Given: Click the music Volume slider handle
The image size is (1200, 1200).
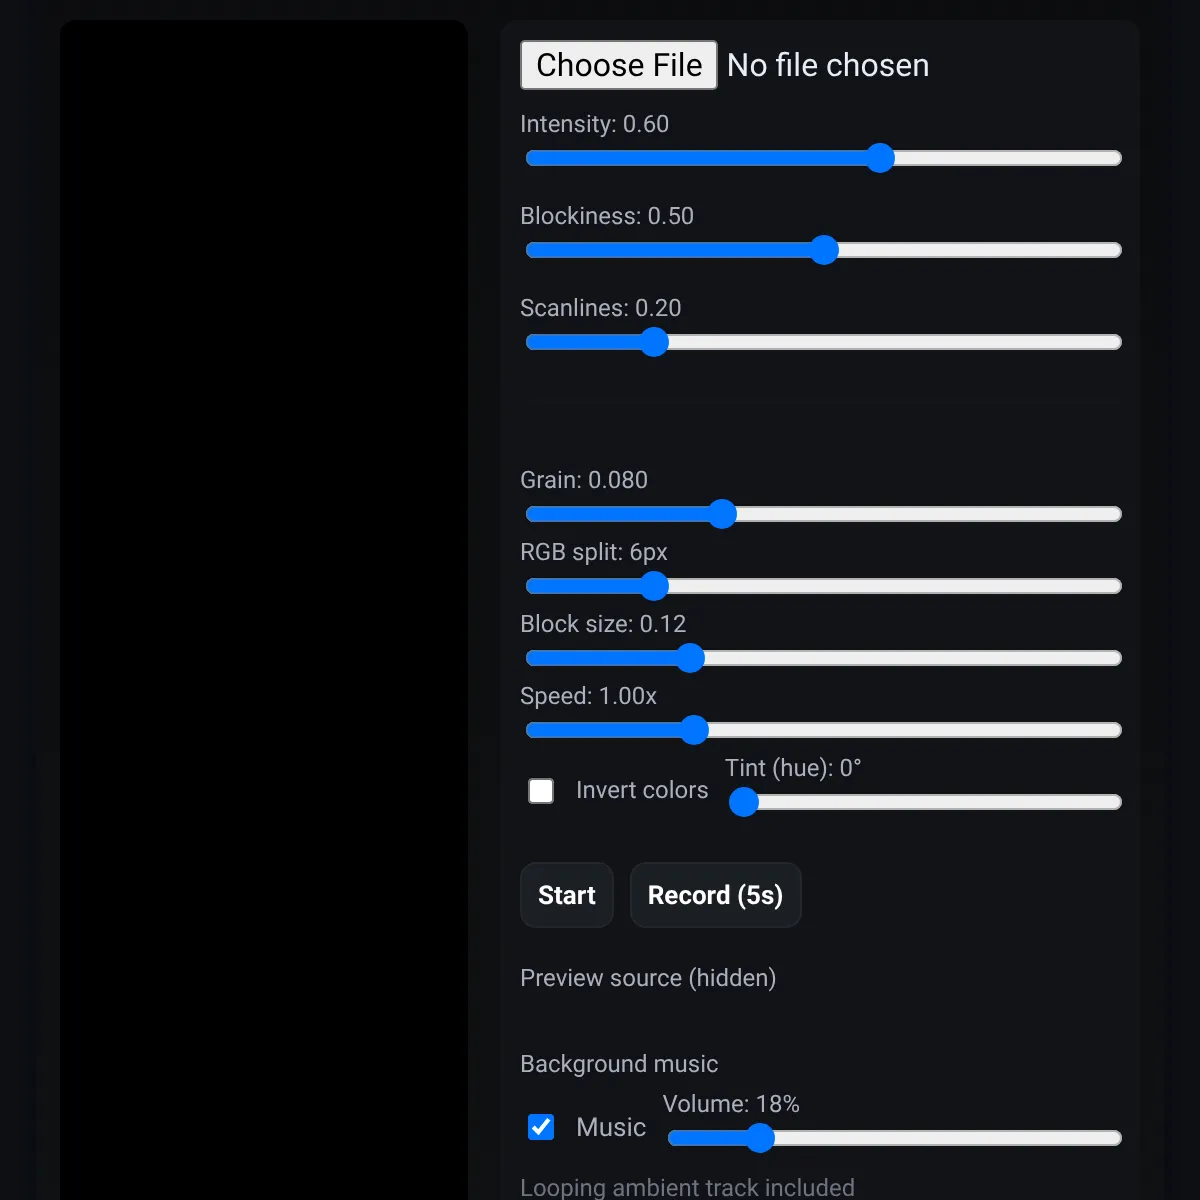Looking at the screenshot, I should (x=760, y=1138).
